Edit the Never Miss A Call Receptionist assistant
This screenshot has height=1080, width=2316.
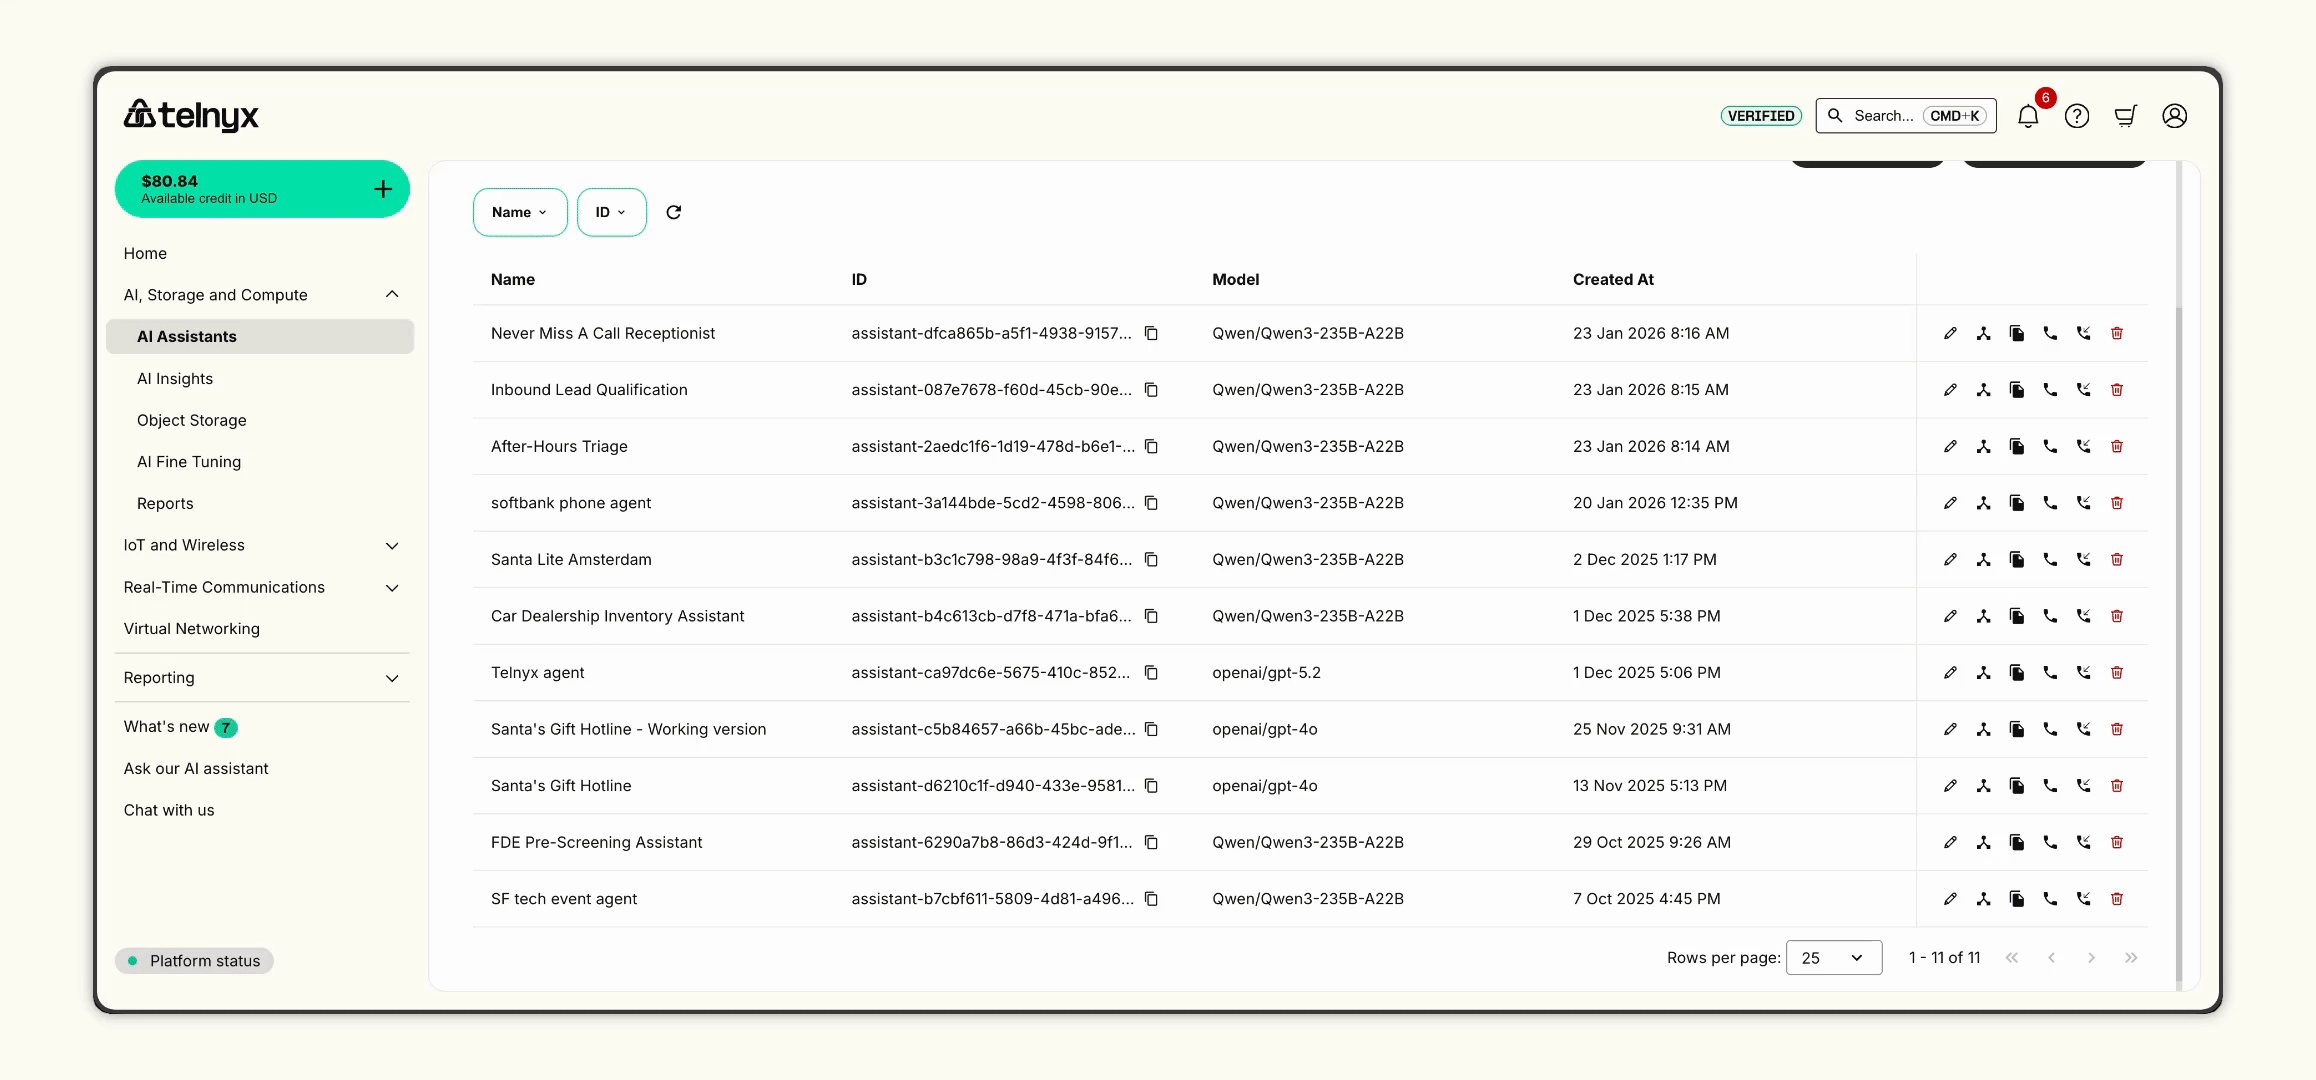click(1950, 333)
